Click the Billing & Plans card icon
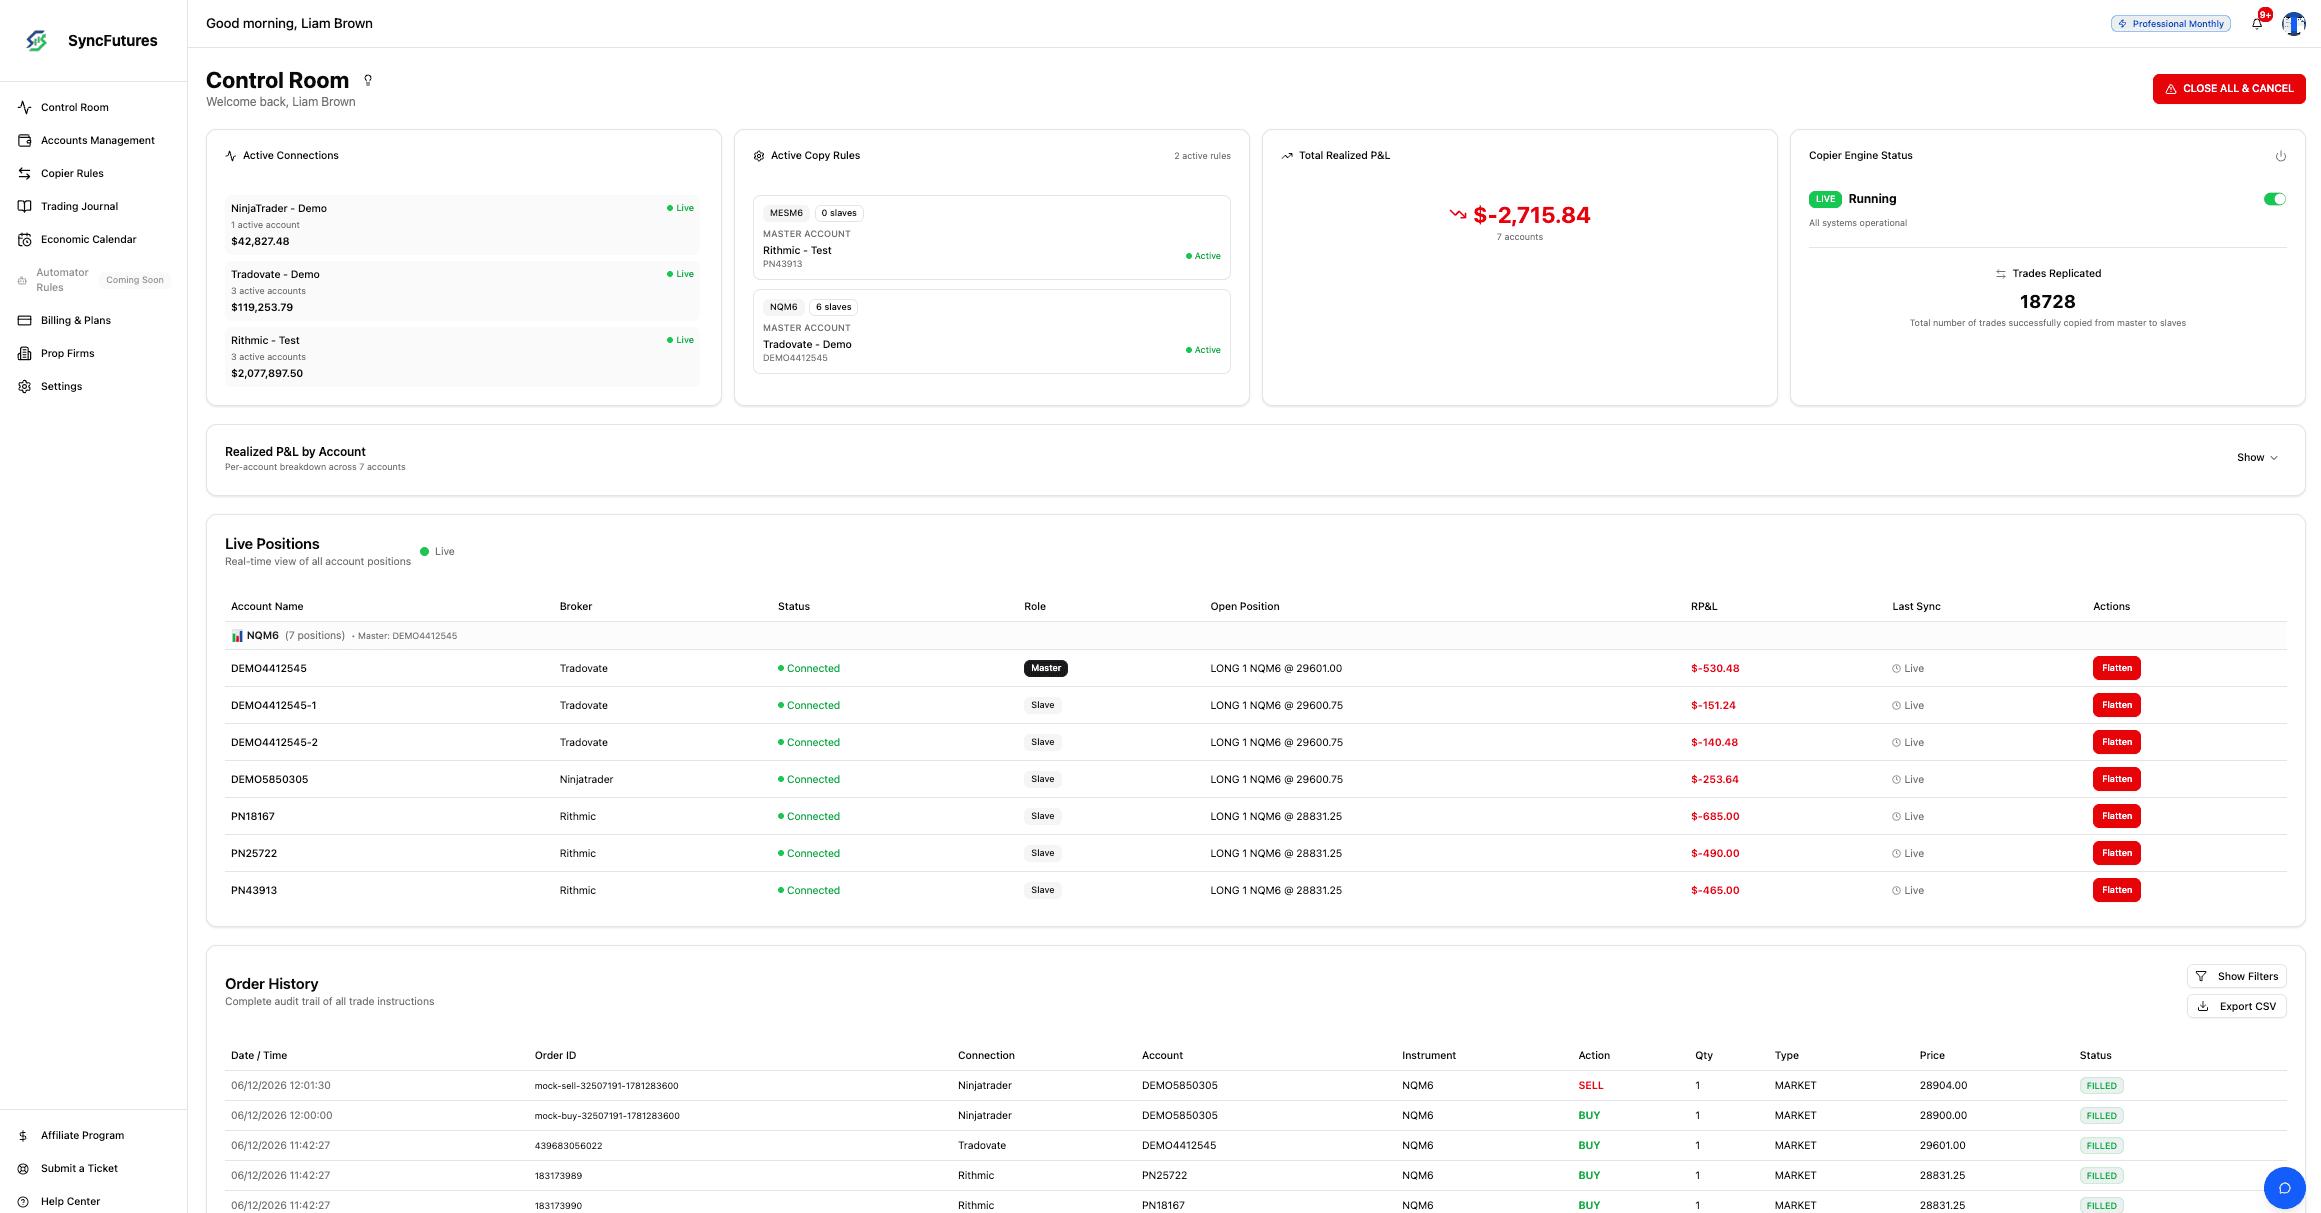This screenshot has width=2321, height=1213. (x=25, y=320)
